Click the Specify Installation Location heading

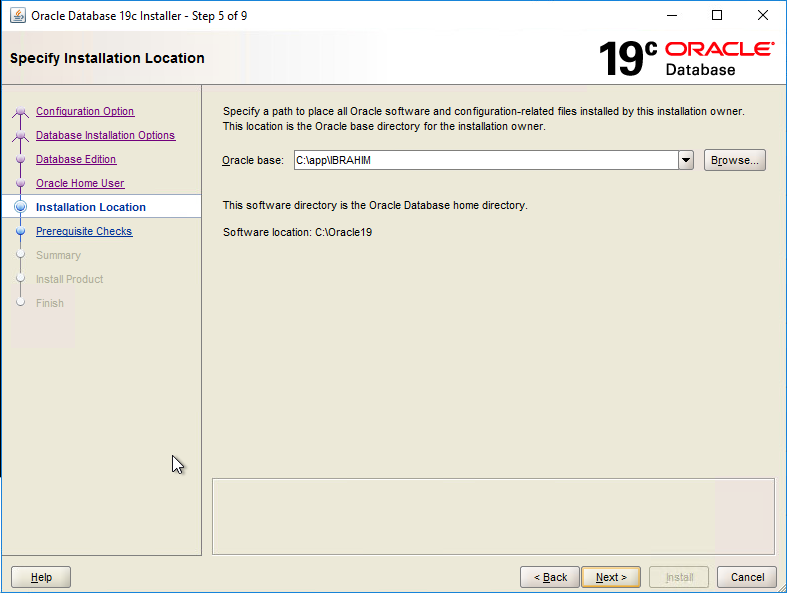pyautogui.click(x=107, y=58)
